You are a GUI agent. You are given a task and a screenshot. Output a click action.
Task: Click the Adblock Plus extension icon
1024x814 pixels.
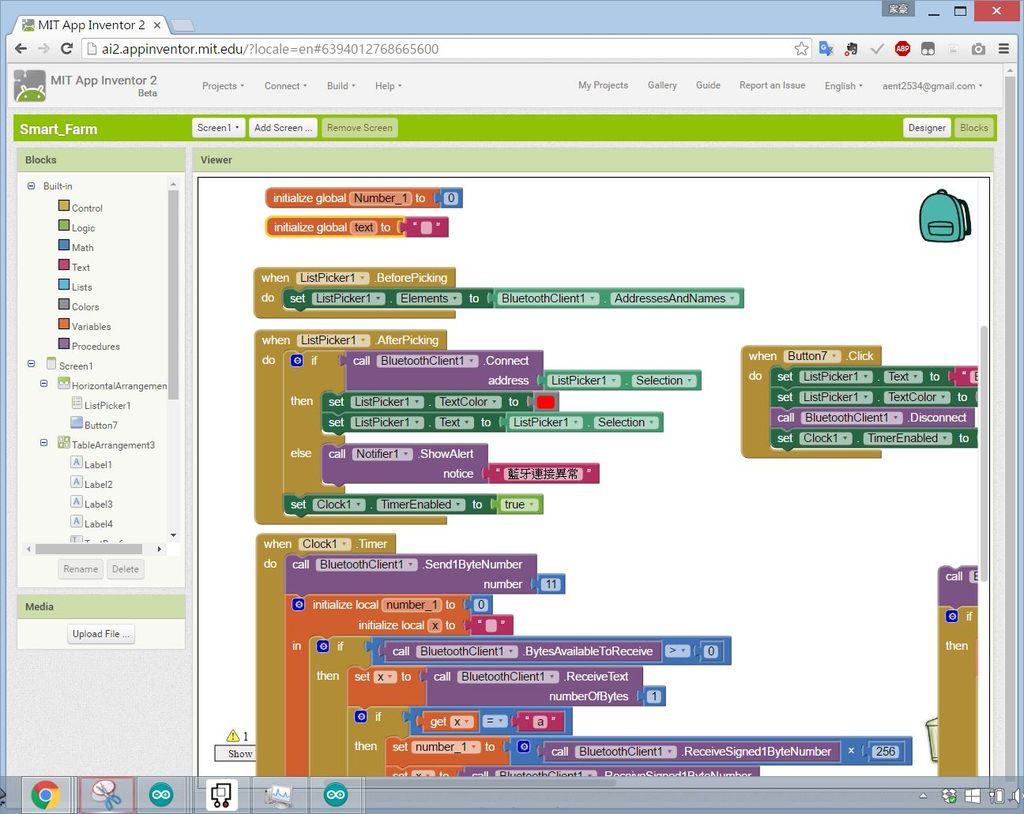(x=903, y=48)
